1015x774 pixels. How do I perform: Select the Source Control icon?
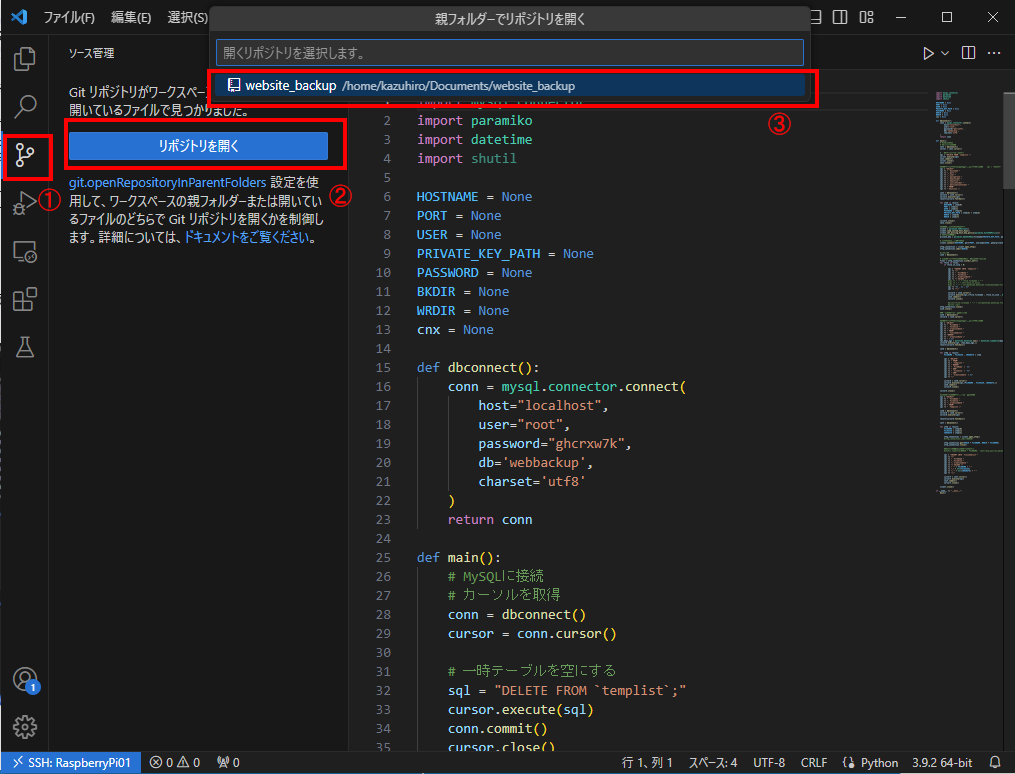tap(25, 155)
